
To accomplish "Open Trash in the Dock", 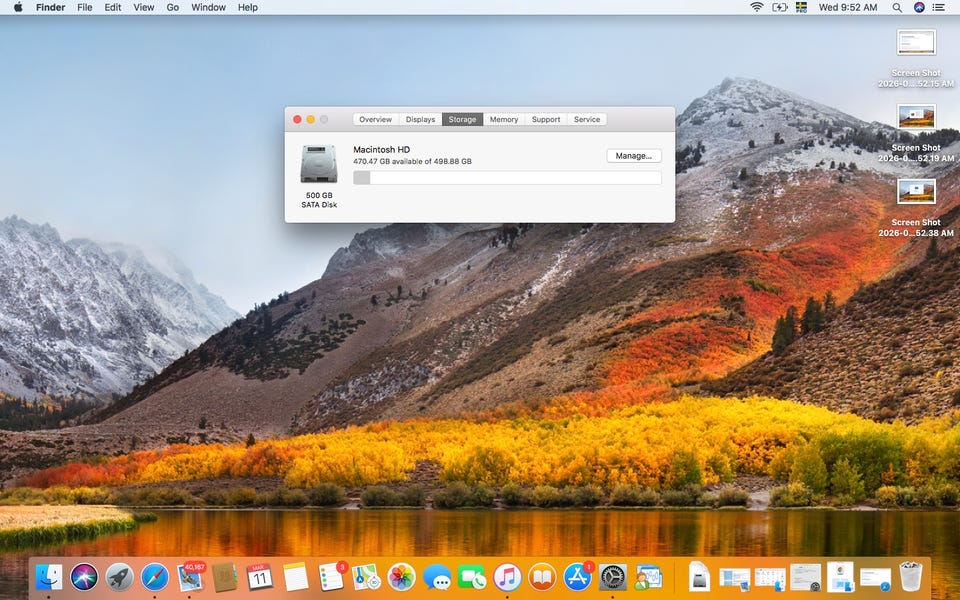I will (x=910, y=576).
